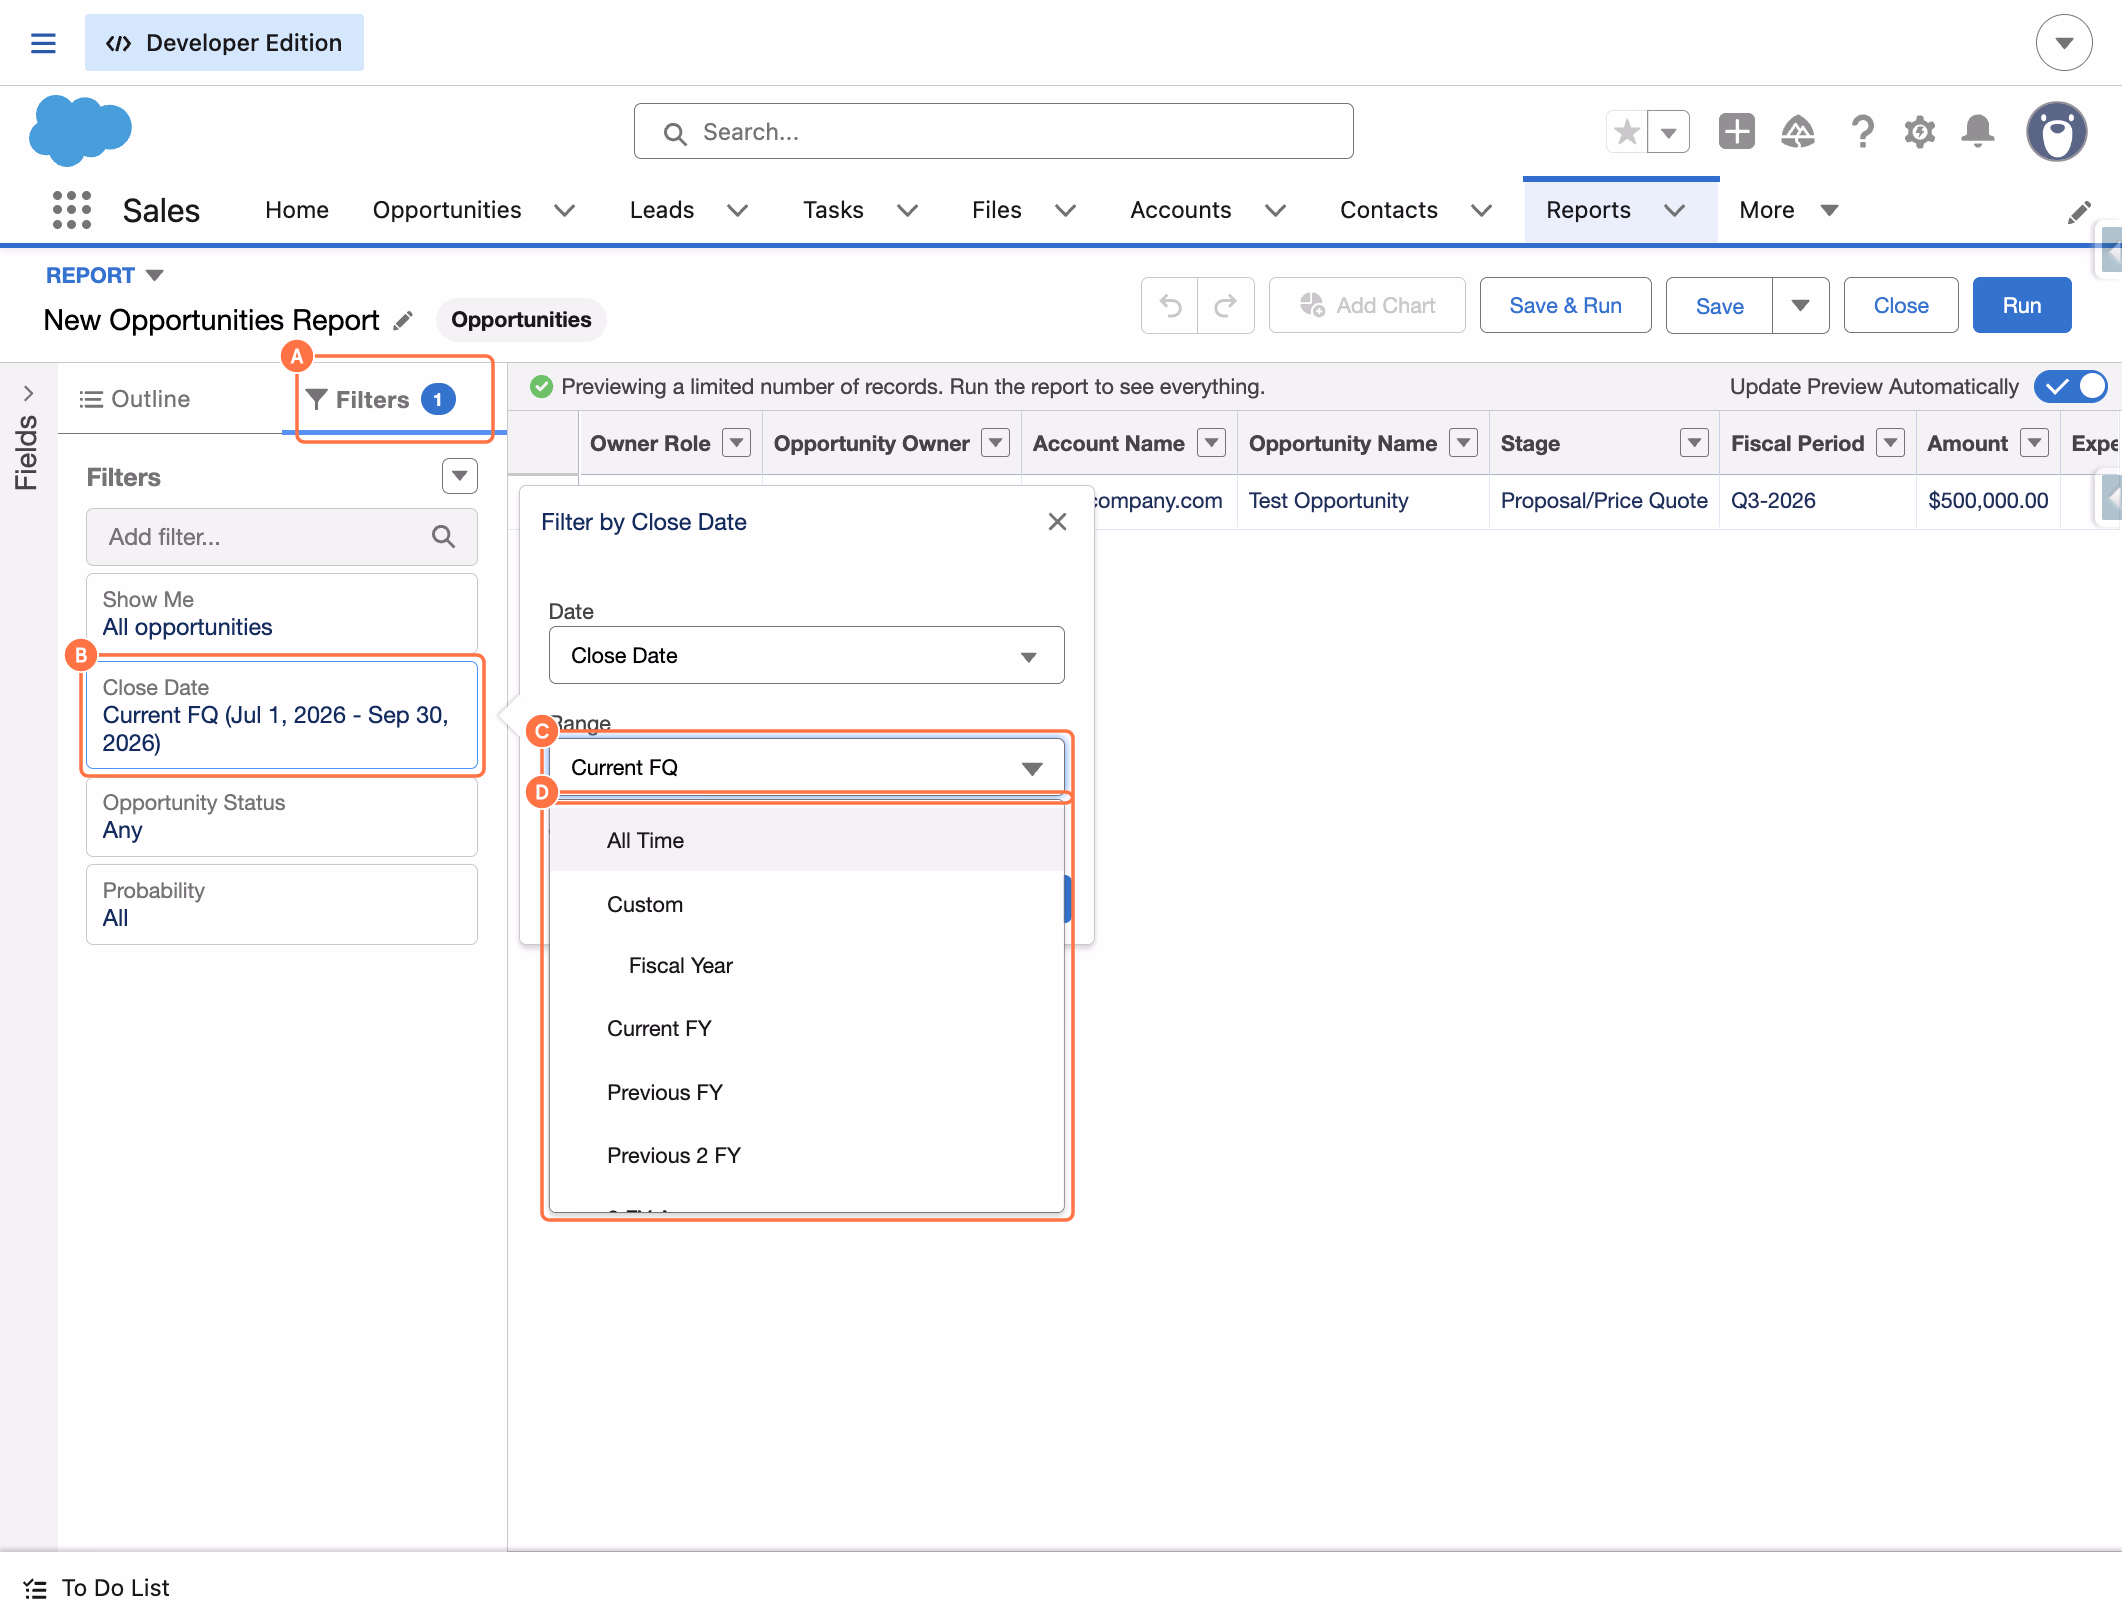Open Fiscal Period column menu arrow
The image size is (2122, 1624).
click(1891, 442)
